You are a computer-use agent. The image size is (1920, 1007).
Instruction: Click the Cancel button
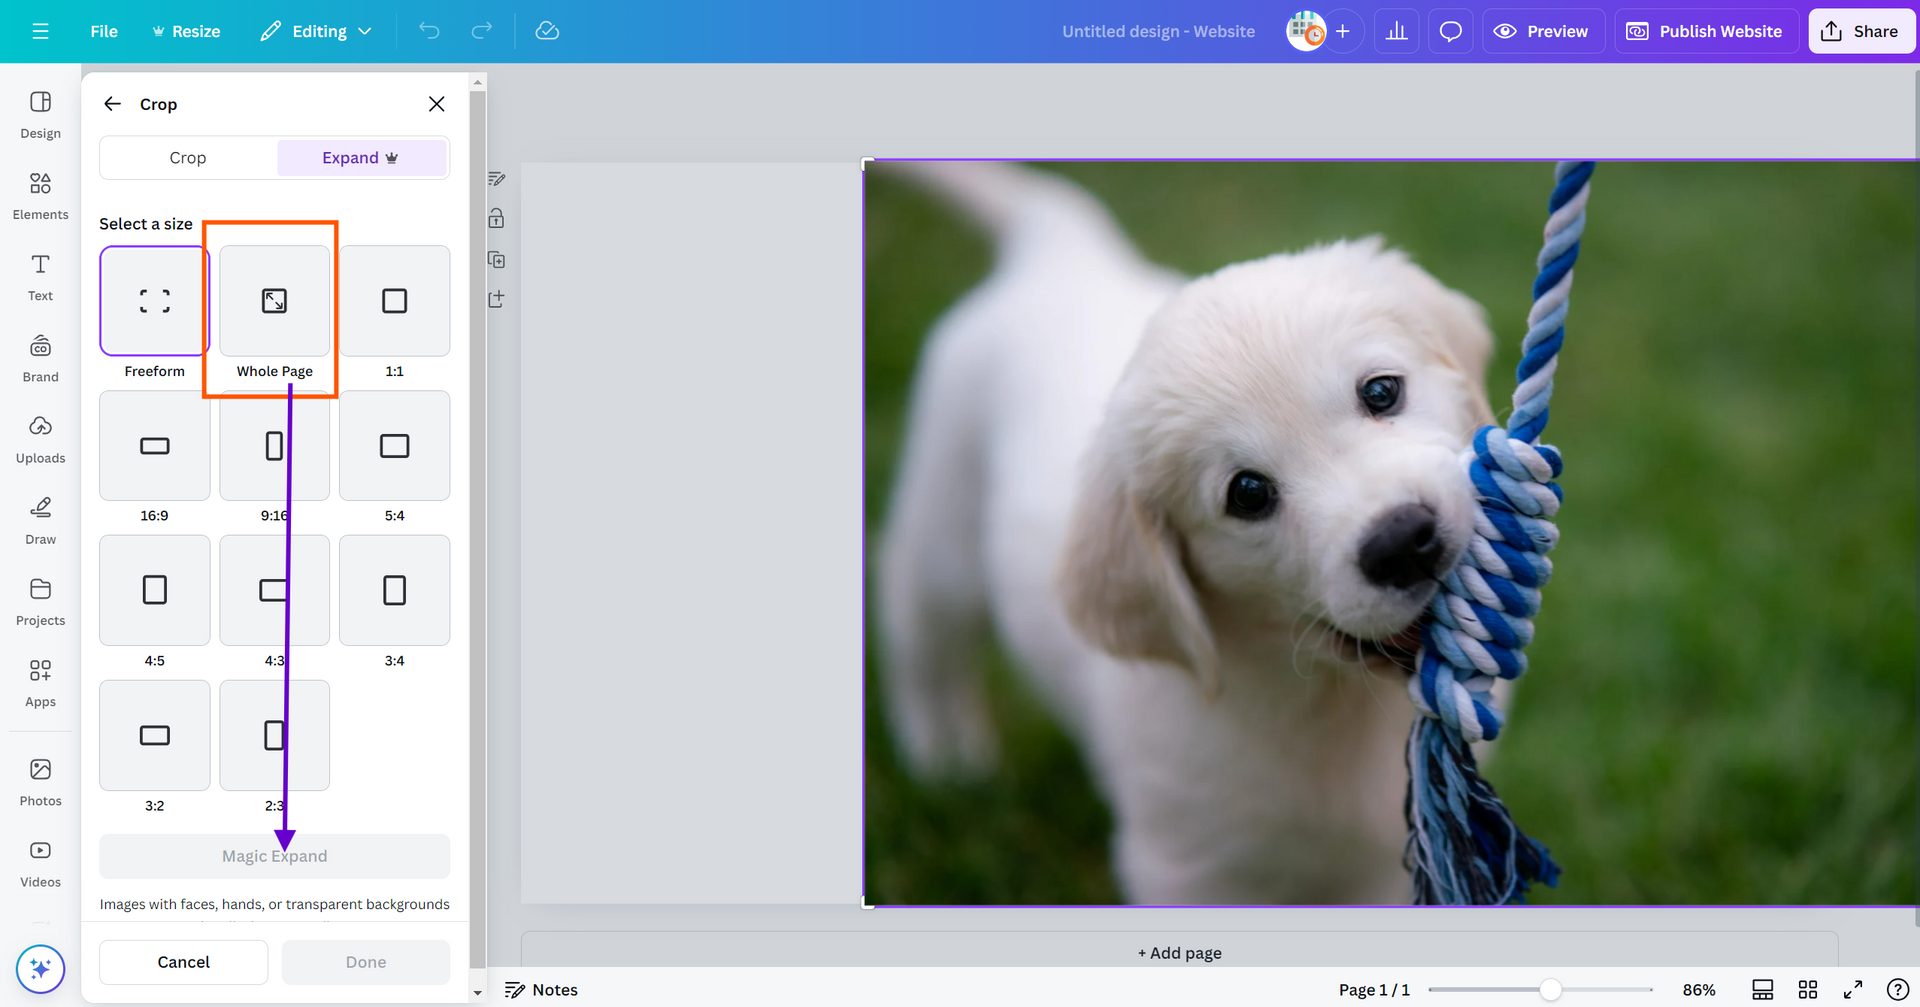point(183,962)
